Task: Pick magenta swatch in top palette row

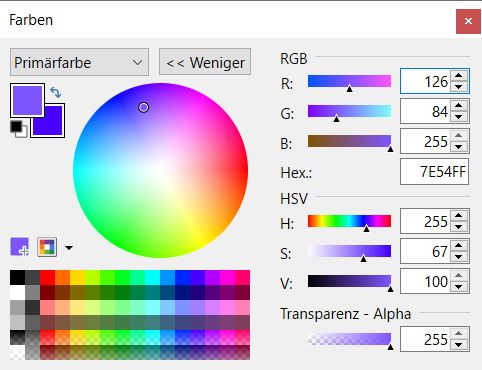Action: tap(227, 278)
